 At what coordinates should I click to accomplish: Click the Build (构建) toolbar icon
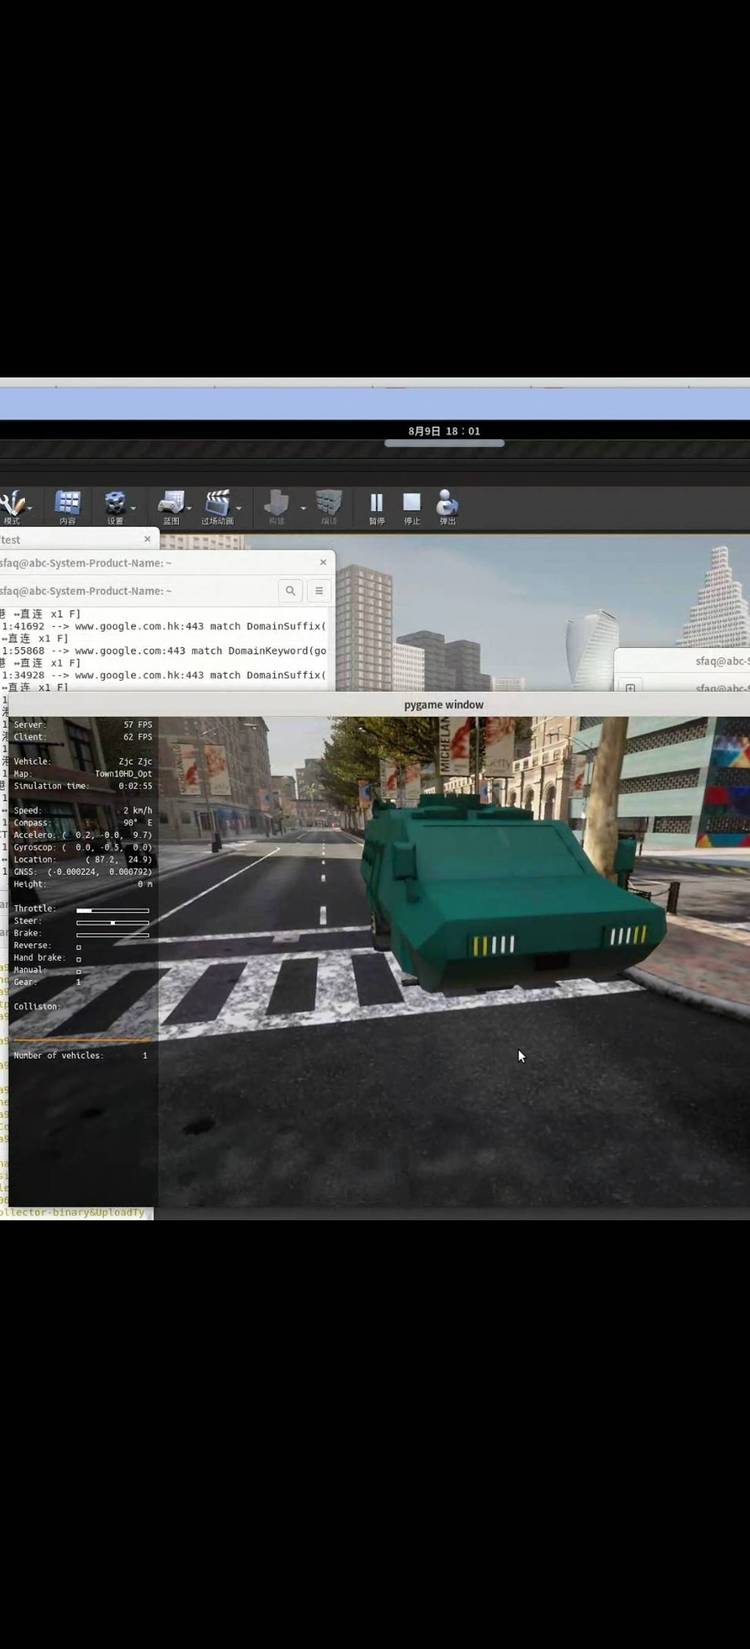coord(276,504)
